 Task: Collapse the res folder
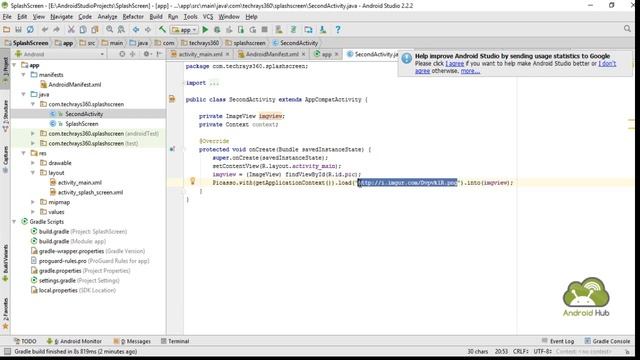coord(24,153)
